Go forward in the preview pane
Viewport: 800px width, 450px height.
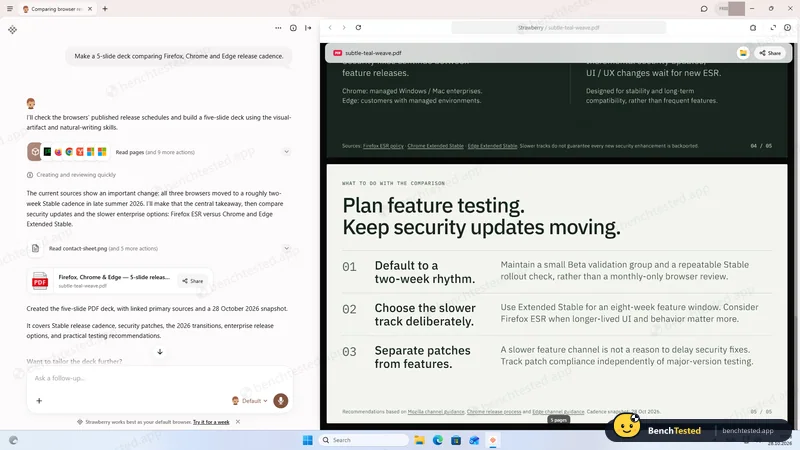coord(344,28)
